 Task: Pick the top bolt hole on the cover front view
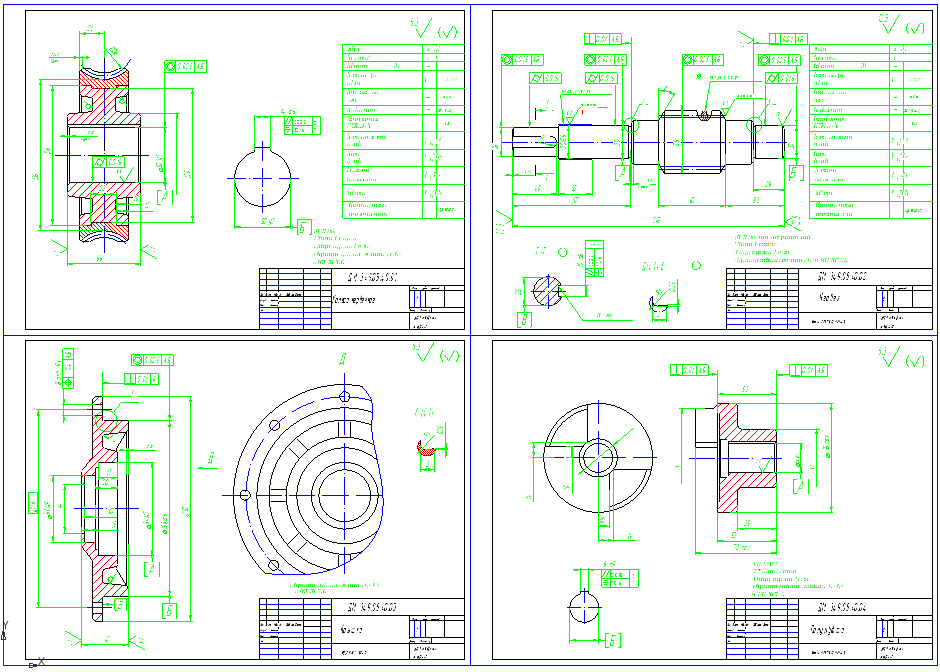pyautogui.click(x=344, y=396)
